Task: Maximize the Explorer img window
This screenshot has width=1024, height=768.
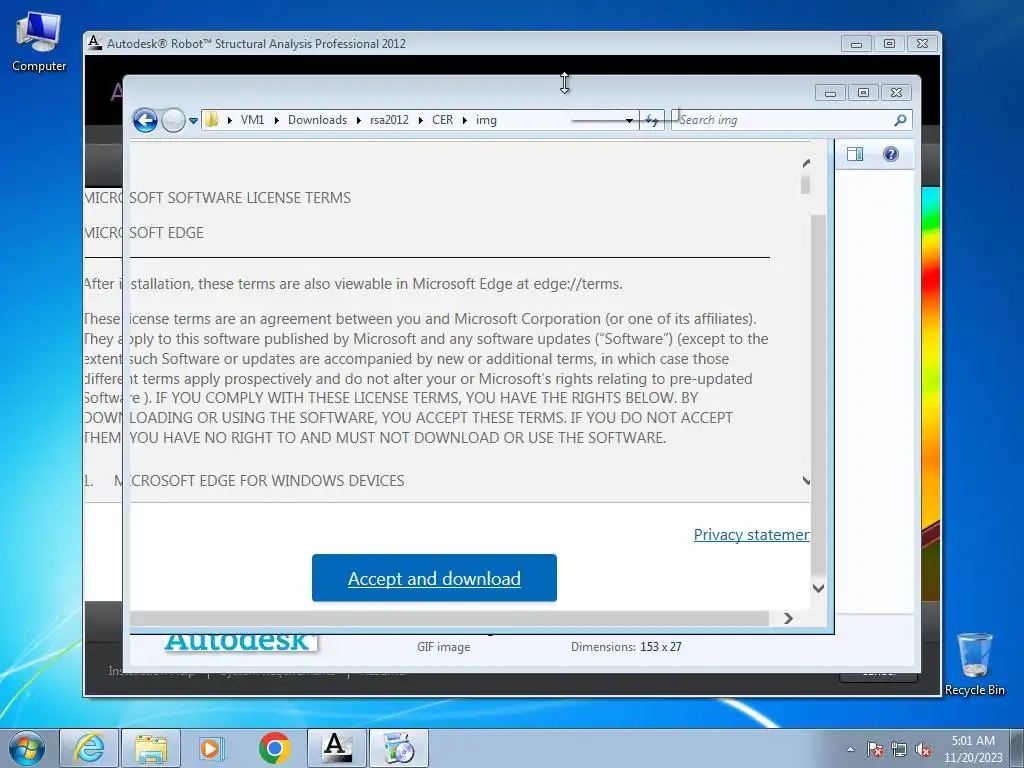Action: (x=863, y=93)
